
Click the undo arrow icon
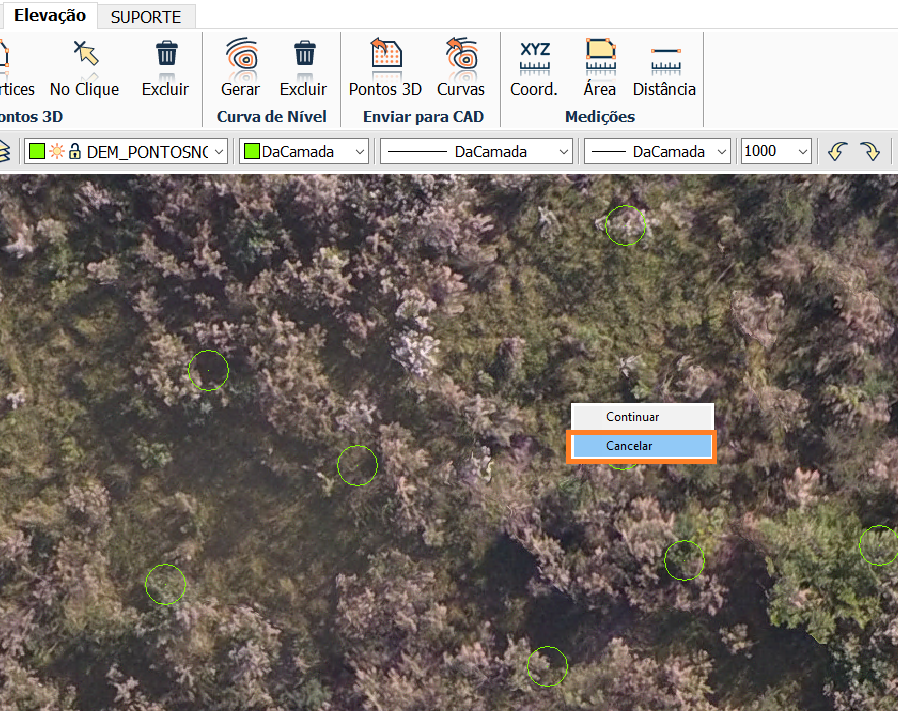coord(838,151)
